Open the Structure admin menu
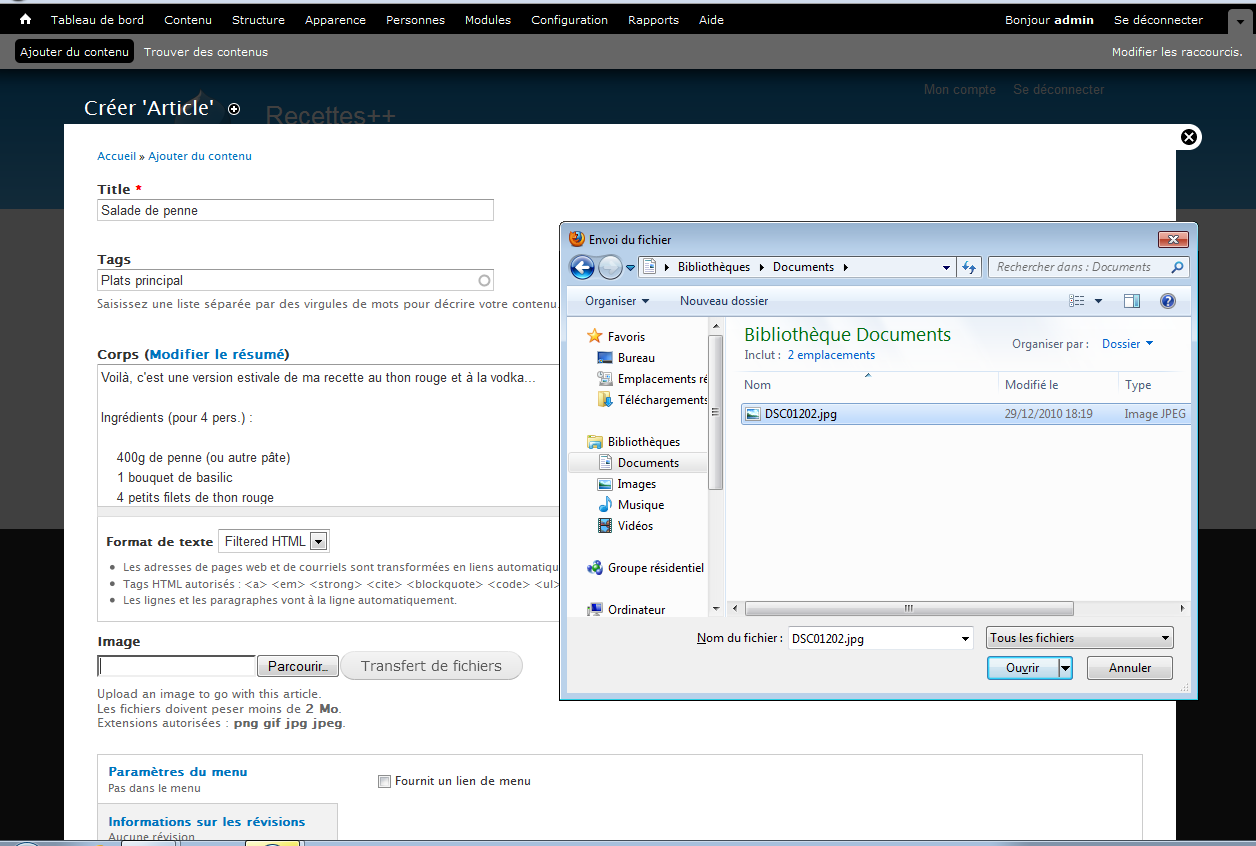1256x846 pixels. click(258, 20)
